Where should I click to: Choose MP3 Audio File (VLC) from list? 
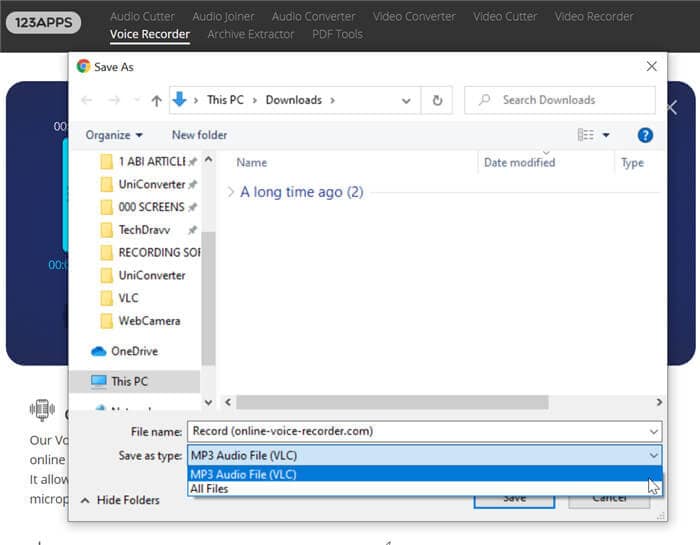point(424,474)
